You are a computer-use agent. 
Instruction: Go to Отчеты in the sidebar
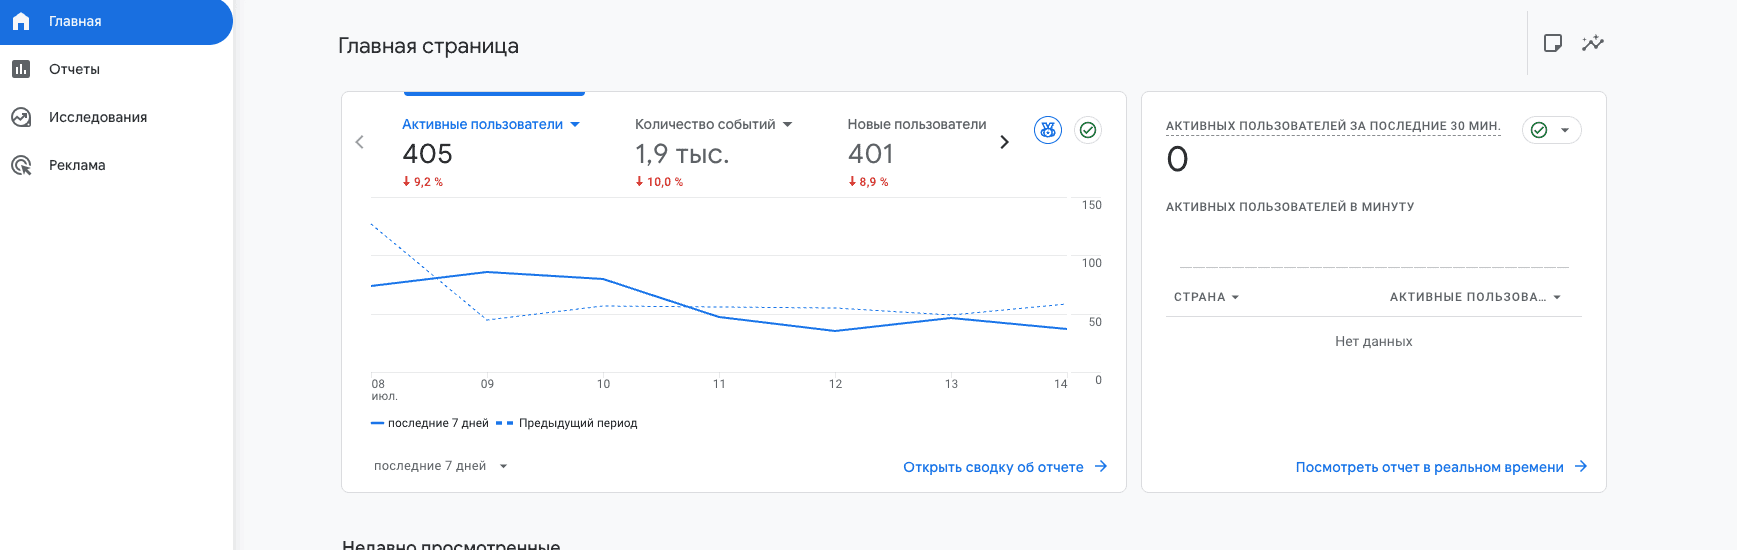(74, 69)
